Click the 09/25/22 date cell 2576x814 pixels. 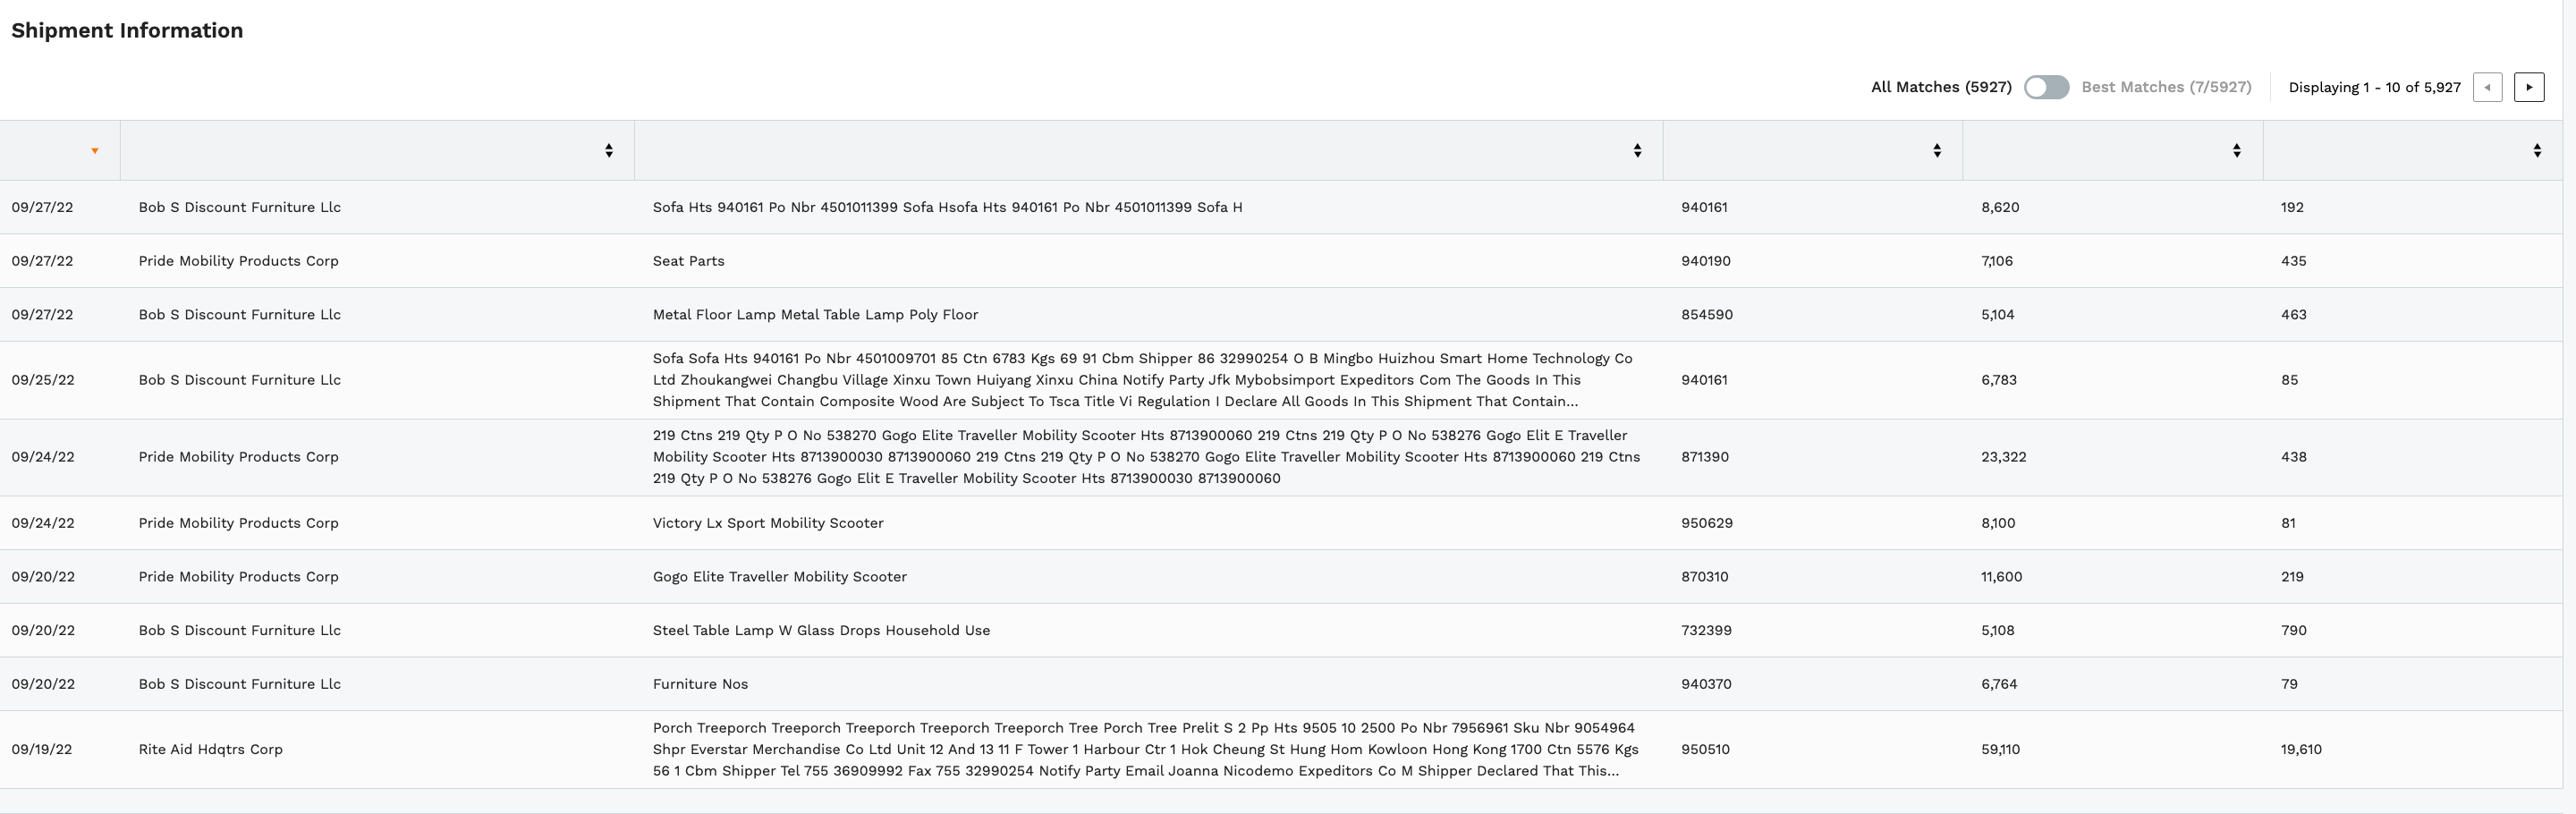tap(42, 380)
